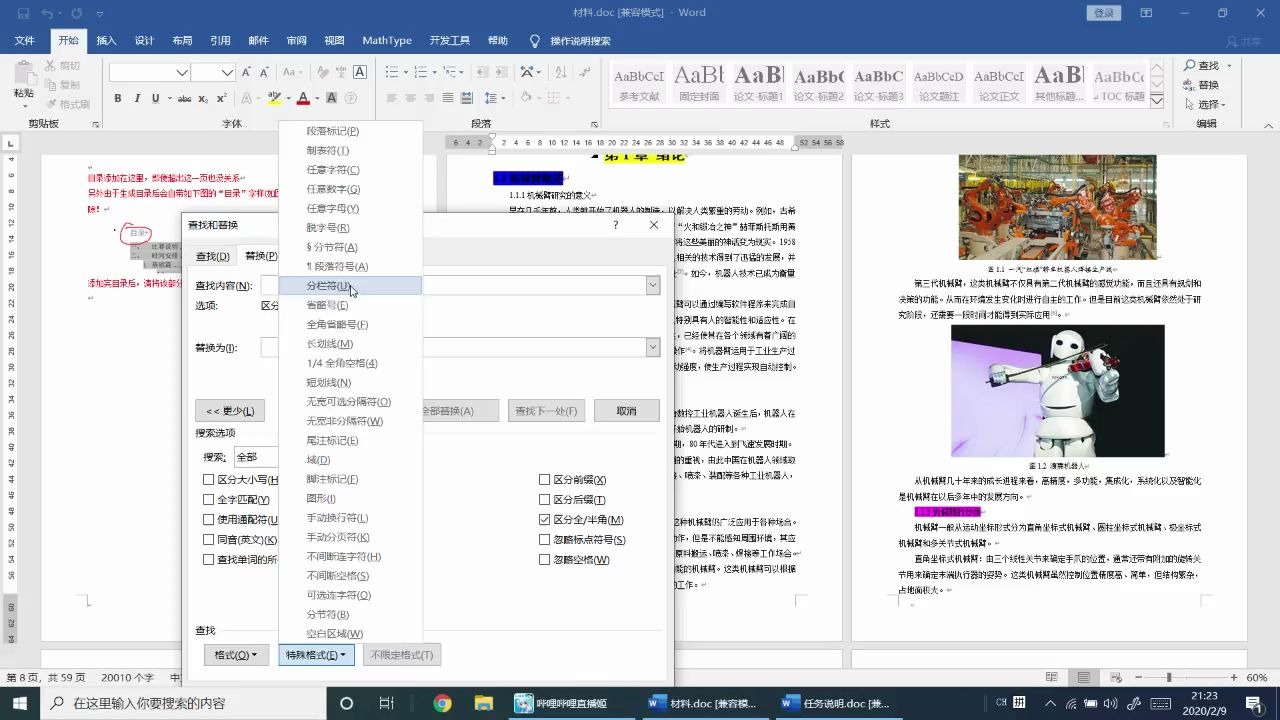
Task: Toggle bold formatting in the Font group
Action: coord(117,99)
